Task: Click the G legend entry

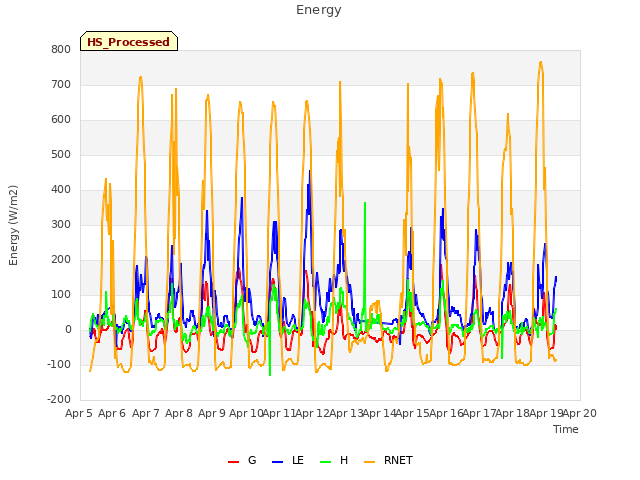Action: [242, 460]
